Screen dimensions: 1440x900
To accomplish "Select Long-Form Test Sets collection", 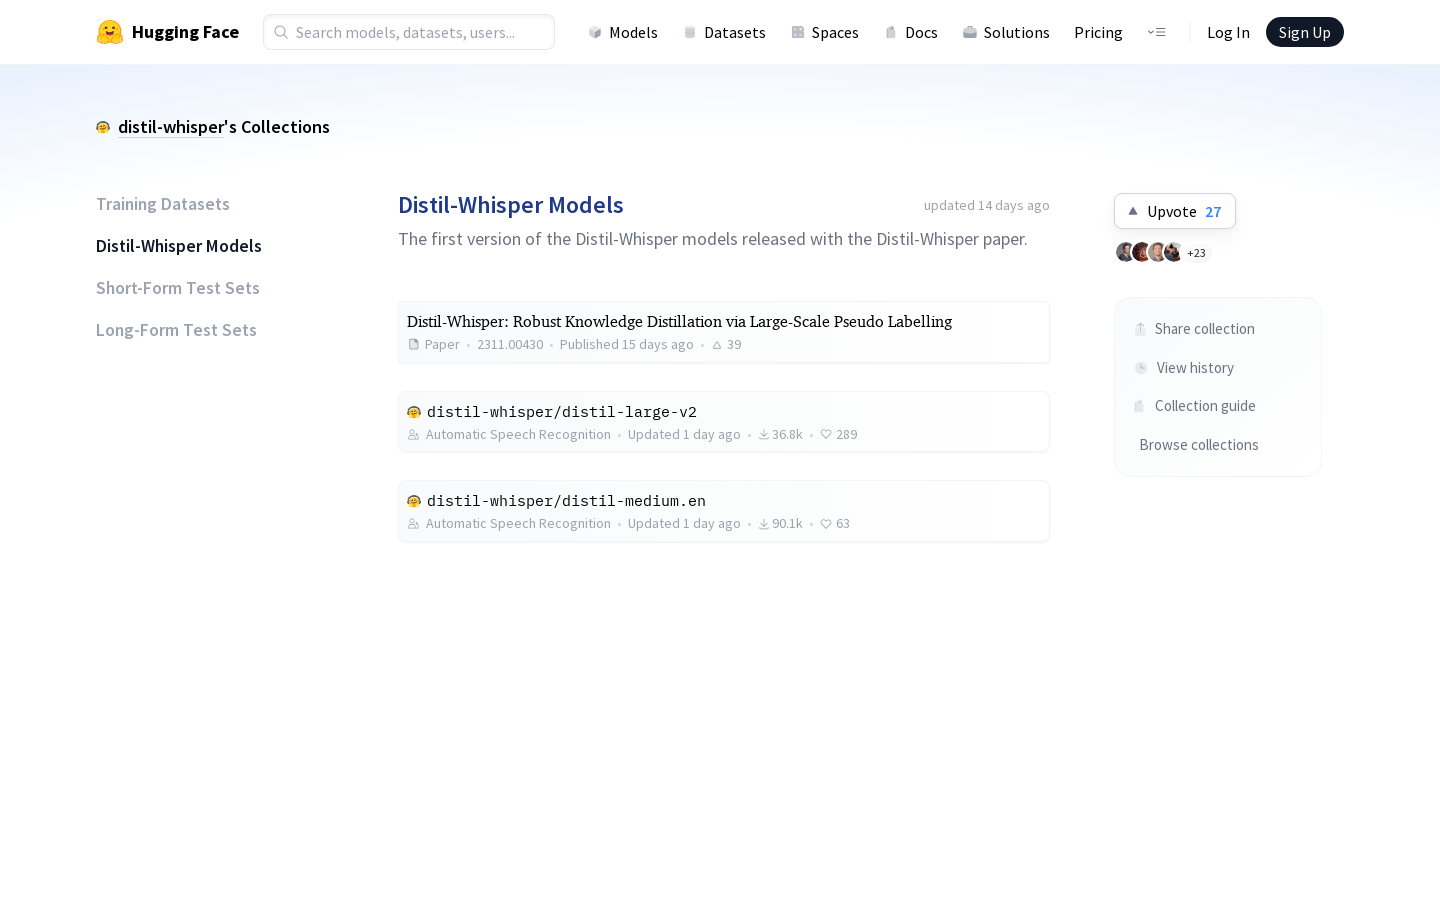I will [x=176, y=330].
